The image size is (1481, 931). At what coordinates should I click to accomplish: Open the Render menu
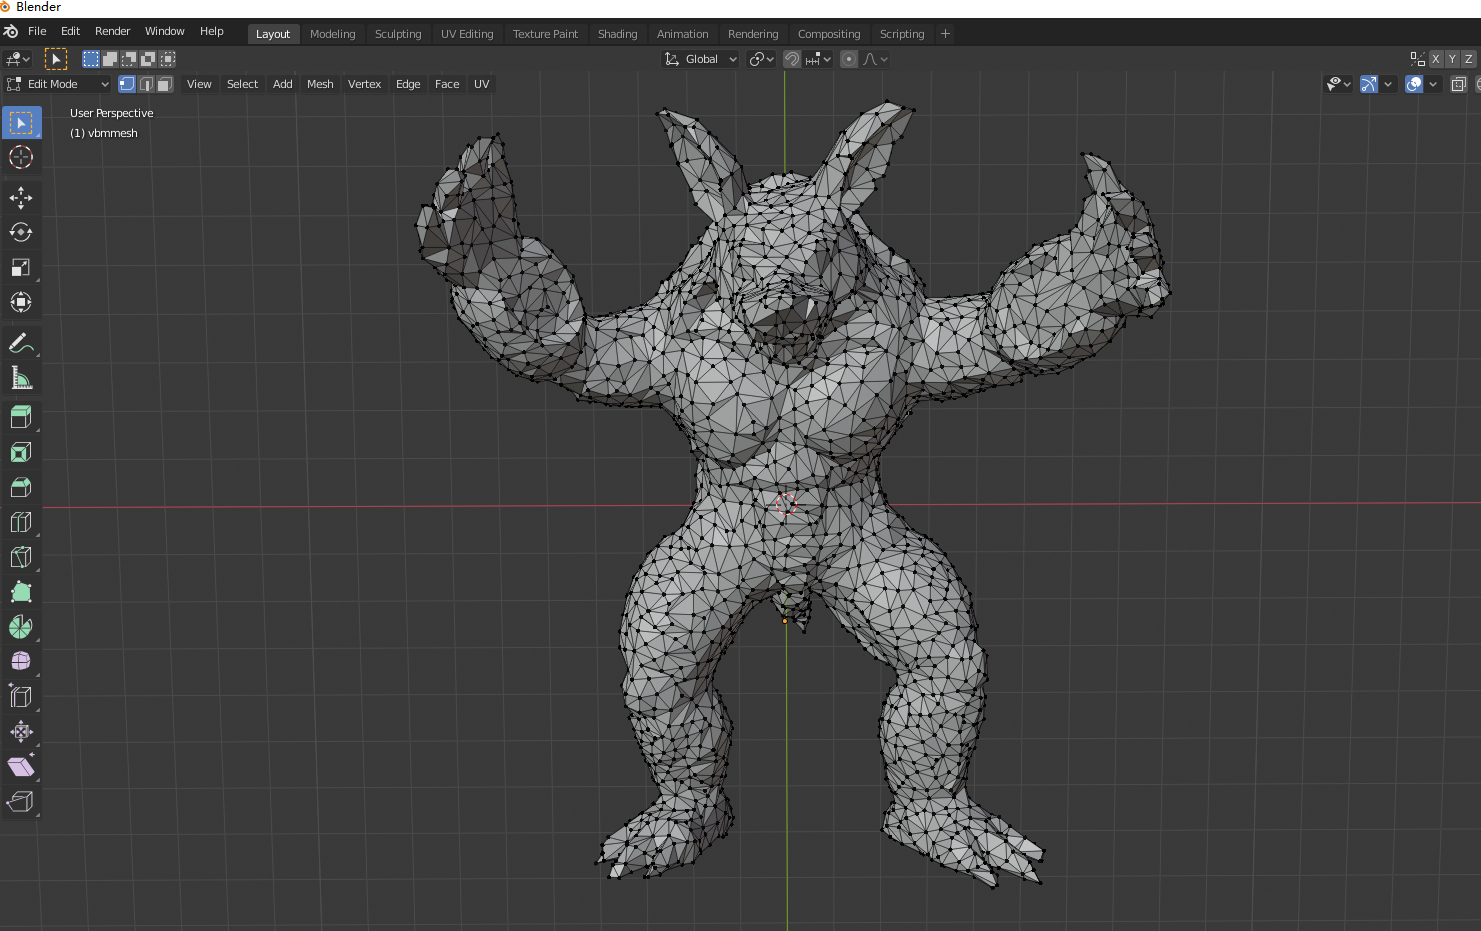coord(112,31)
